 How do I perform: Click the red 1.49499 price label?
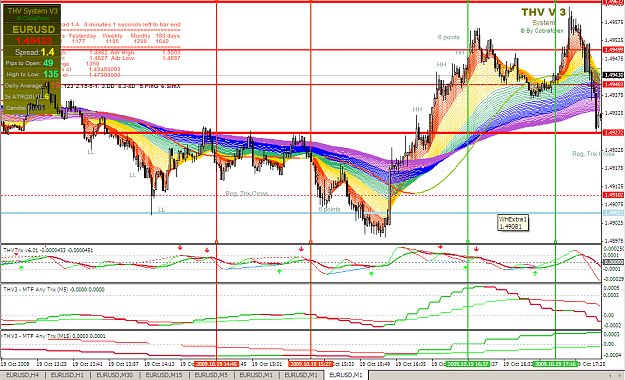[x=613, y=50]
